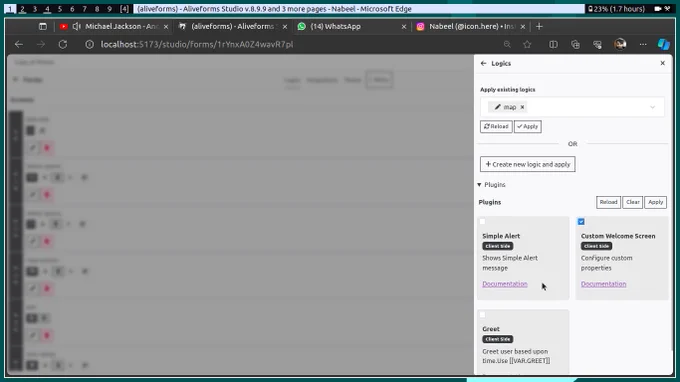Close the Michael Jackson tab
Viewport: 680px width, 382px height.
coord(166,27)
